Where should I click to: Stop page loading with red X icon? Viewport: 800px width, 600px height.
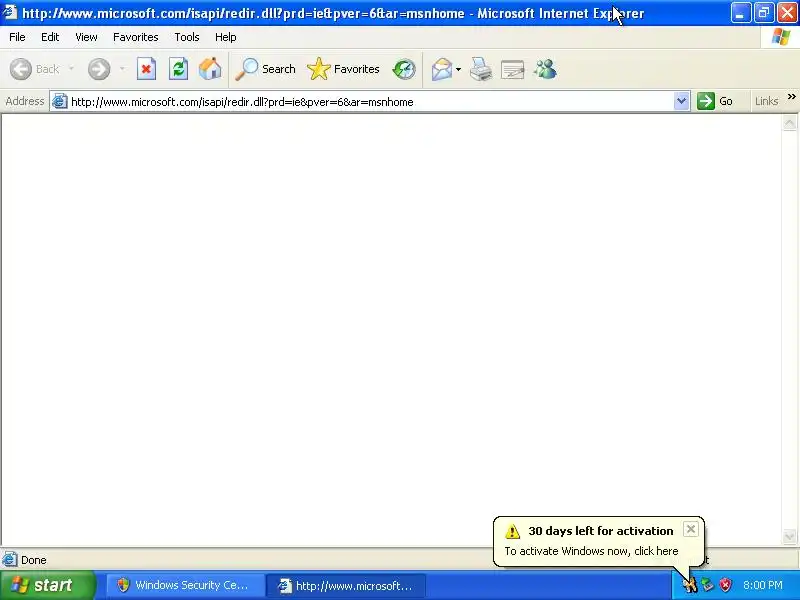point(146,69)
